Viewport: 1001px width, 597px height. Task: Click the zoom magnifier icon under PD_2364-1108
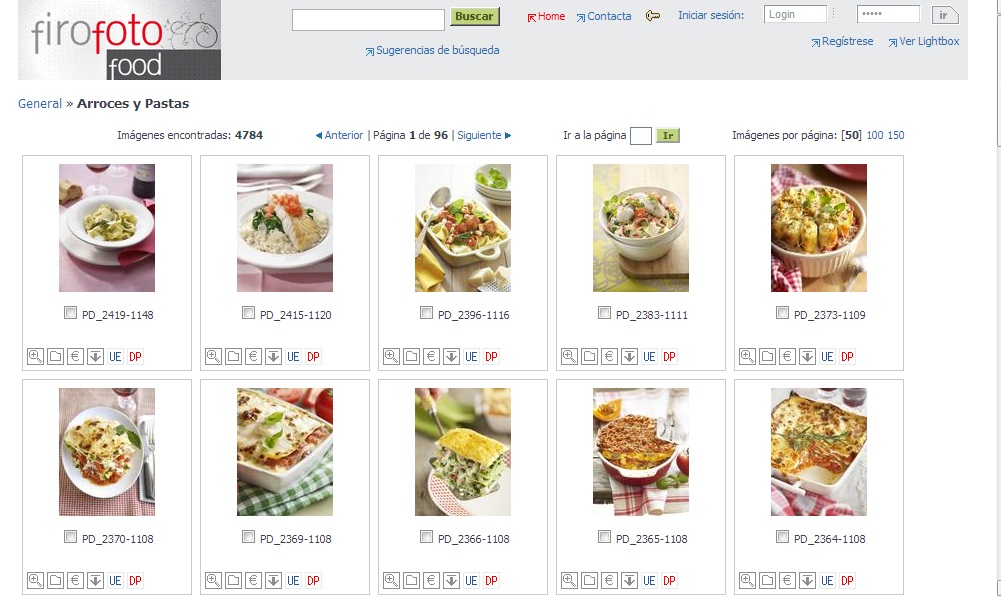(748, 580)
